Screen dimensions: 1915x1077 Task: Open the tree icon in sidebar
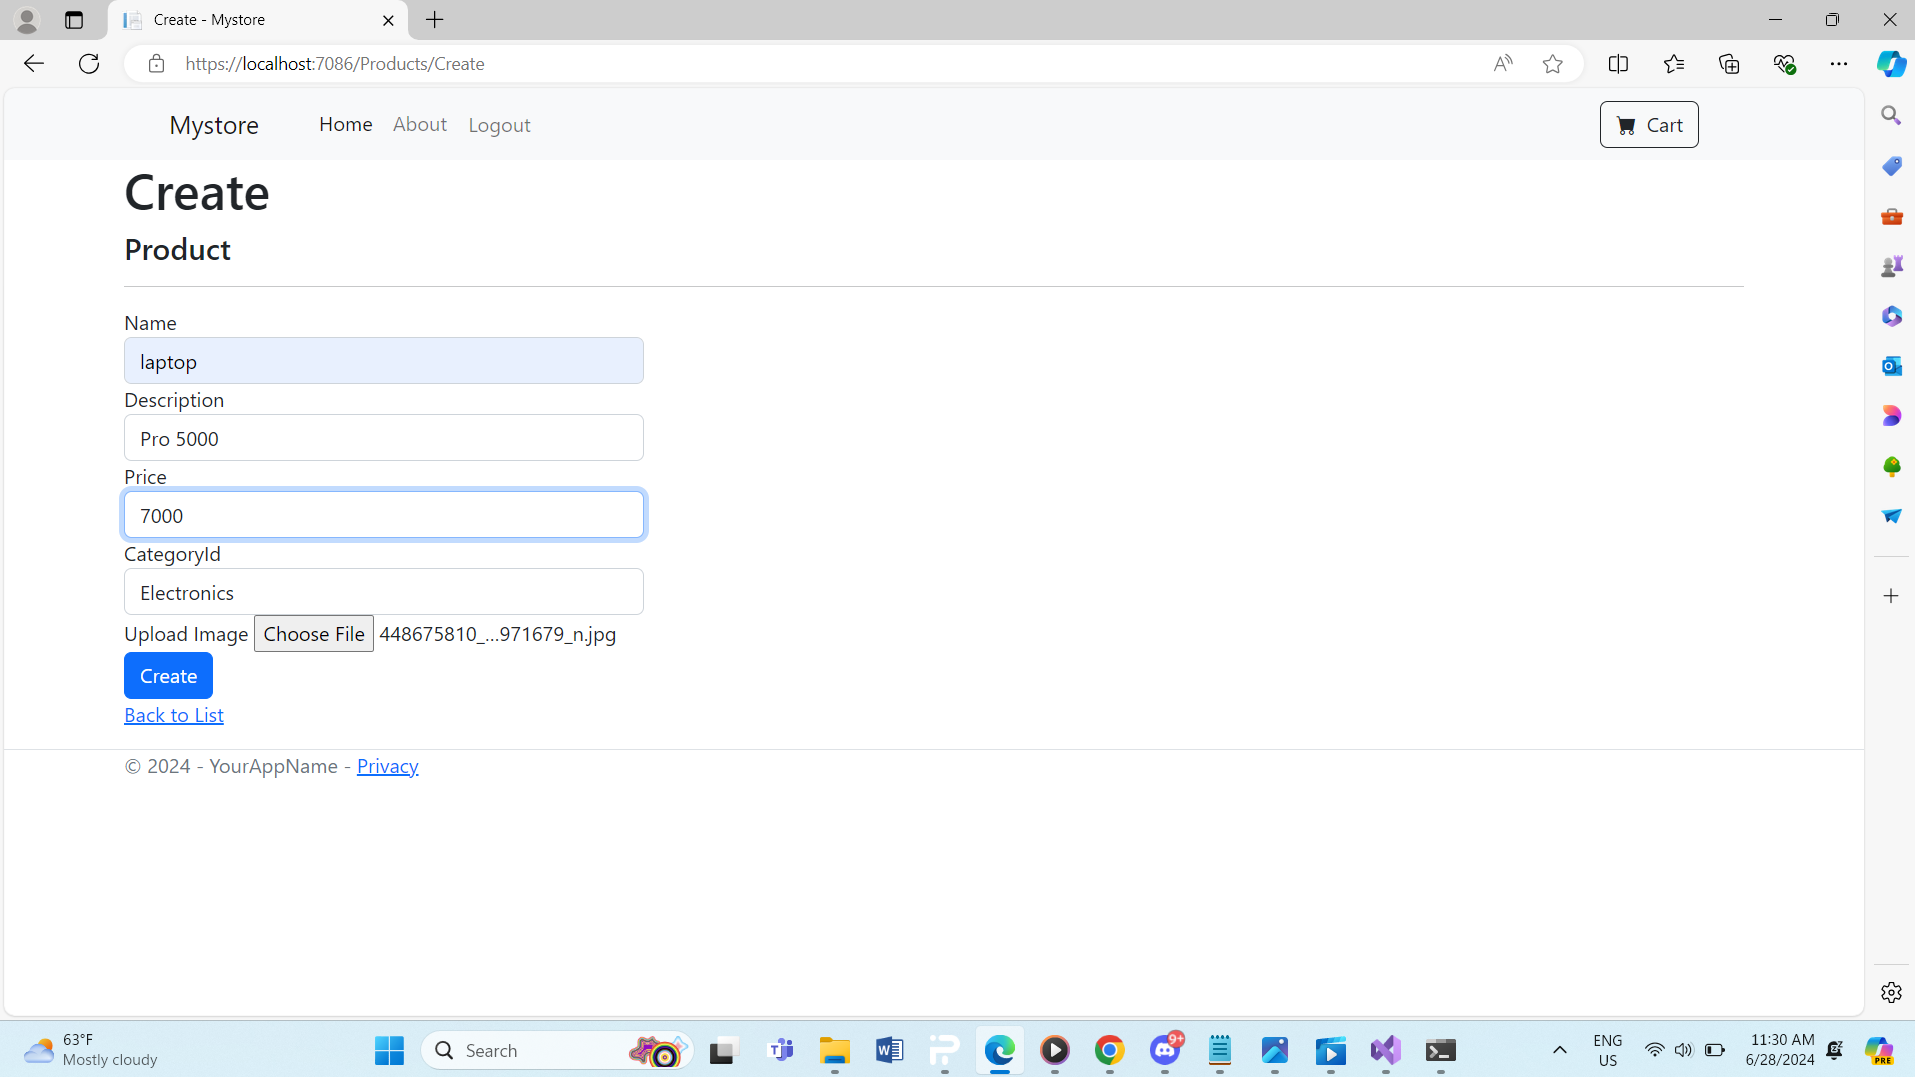click(1891, 466)
